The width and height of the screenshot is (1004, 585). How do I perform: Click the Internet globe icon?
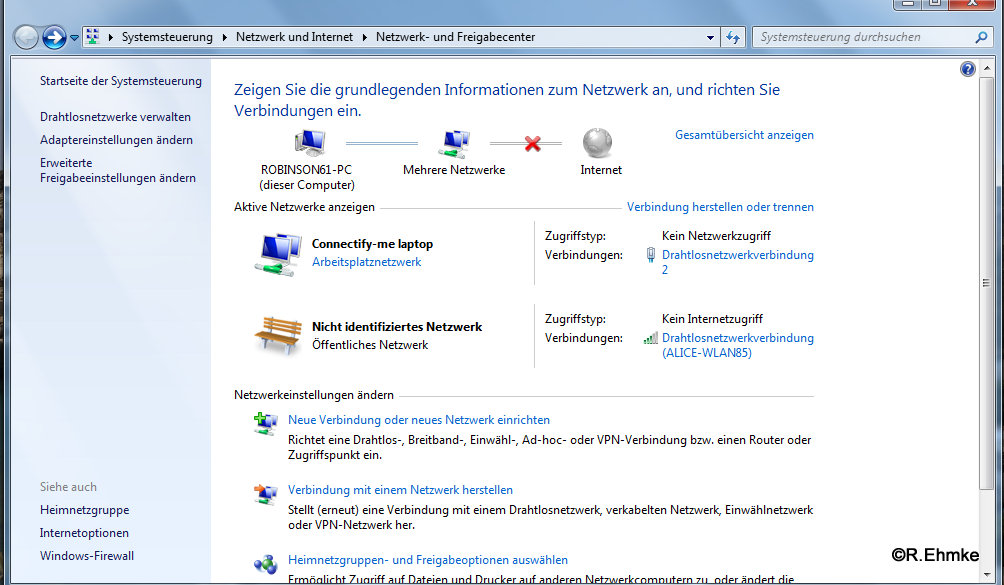click(597, 143)
